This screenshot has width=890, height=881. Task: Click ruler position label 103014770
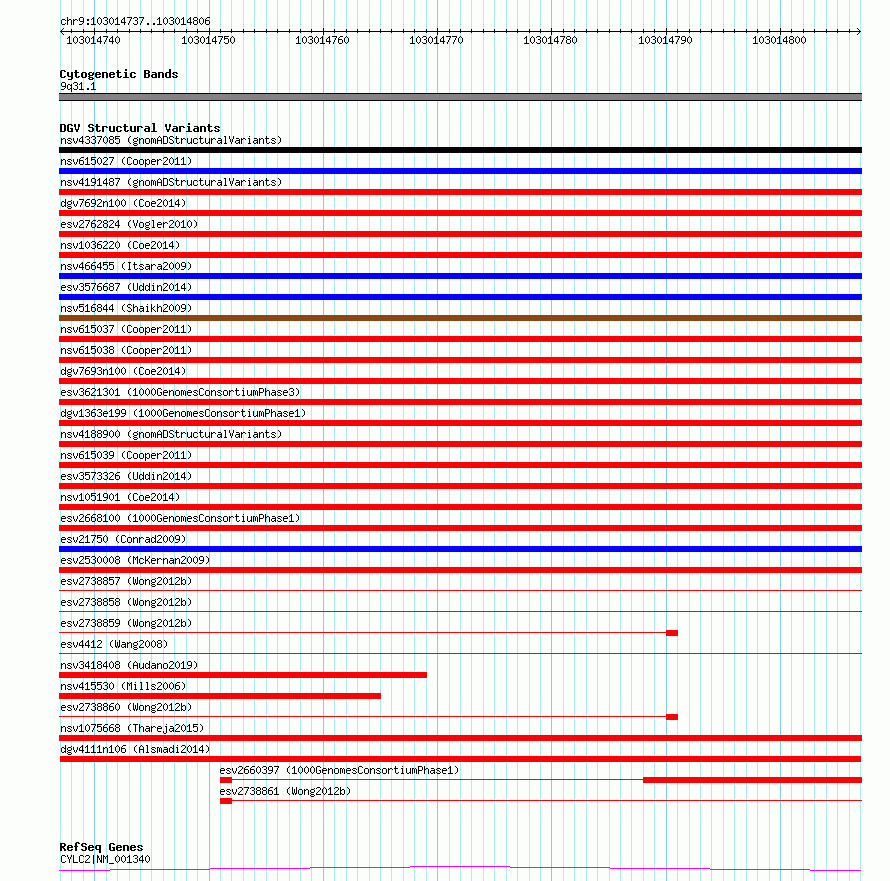pos(436,40)
